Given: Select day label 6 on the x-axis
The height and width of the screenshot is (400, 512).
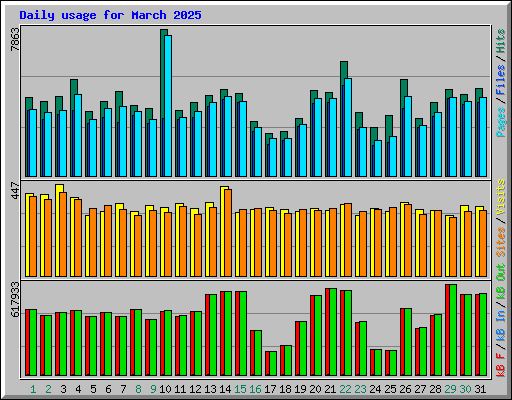Looking at the screenshot, I should pyautogui.click(x=108, y=389).
